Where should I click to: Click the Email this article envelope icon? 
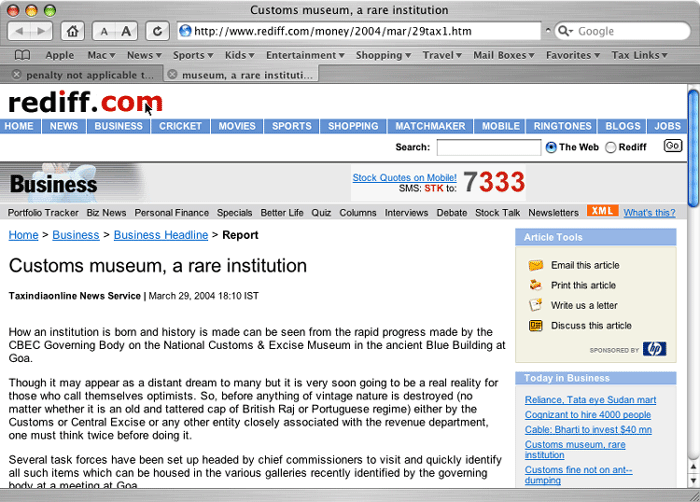tap(536, 266)
